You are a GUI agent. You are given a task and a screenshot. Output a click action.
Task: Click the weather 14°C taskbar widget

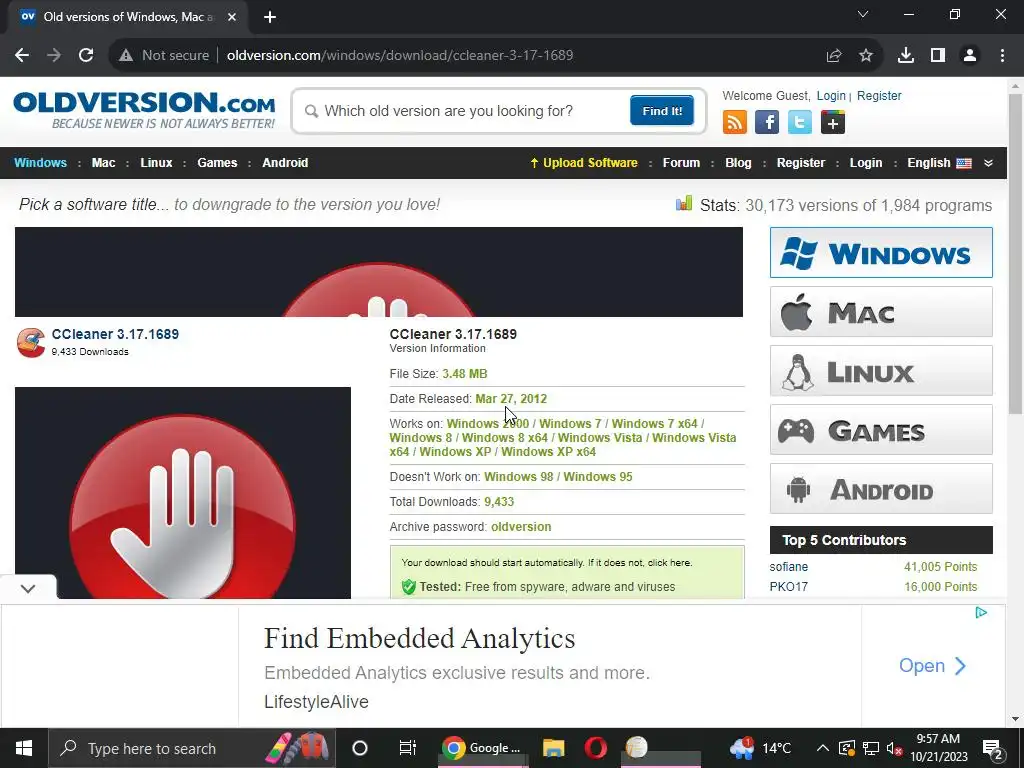[x=760, y=748]
